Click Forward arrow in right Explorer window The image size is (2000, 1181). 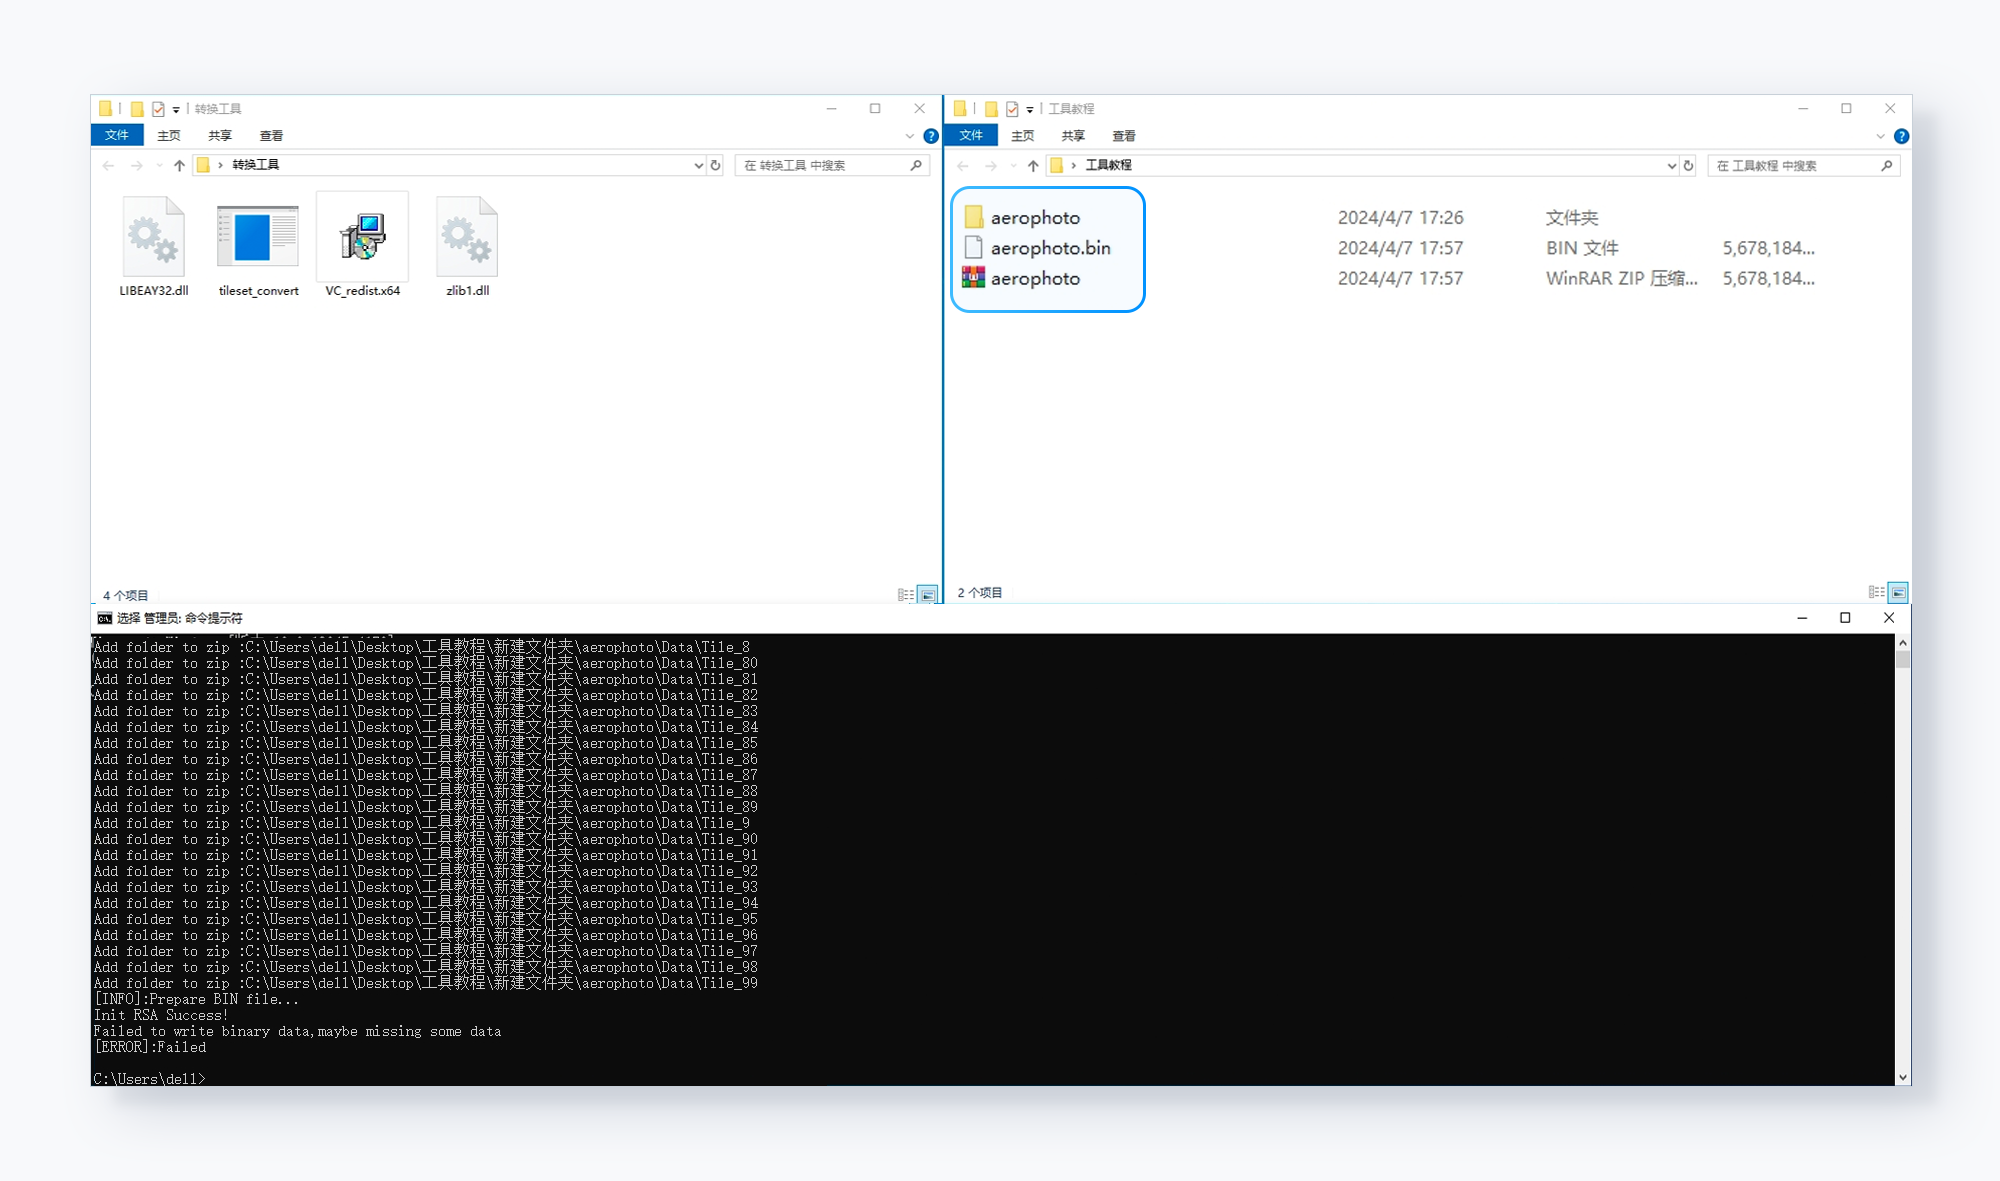pos(991,165)
